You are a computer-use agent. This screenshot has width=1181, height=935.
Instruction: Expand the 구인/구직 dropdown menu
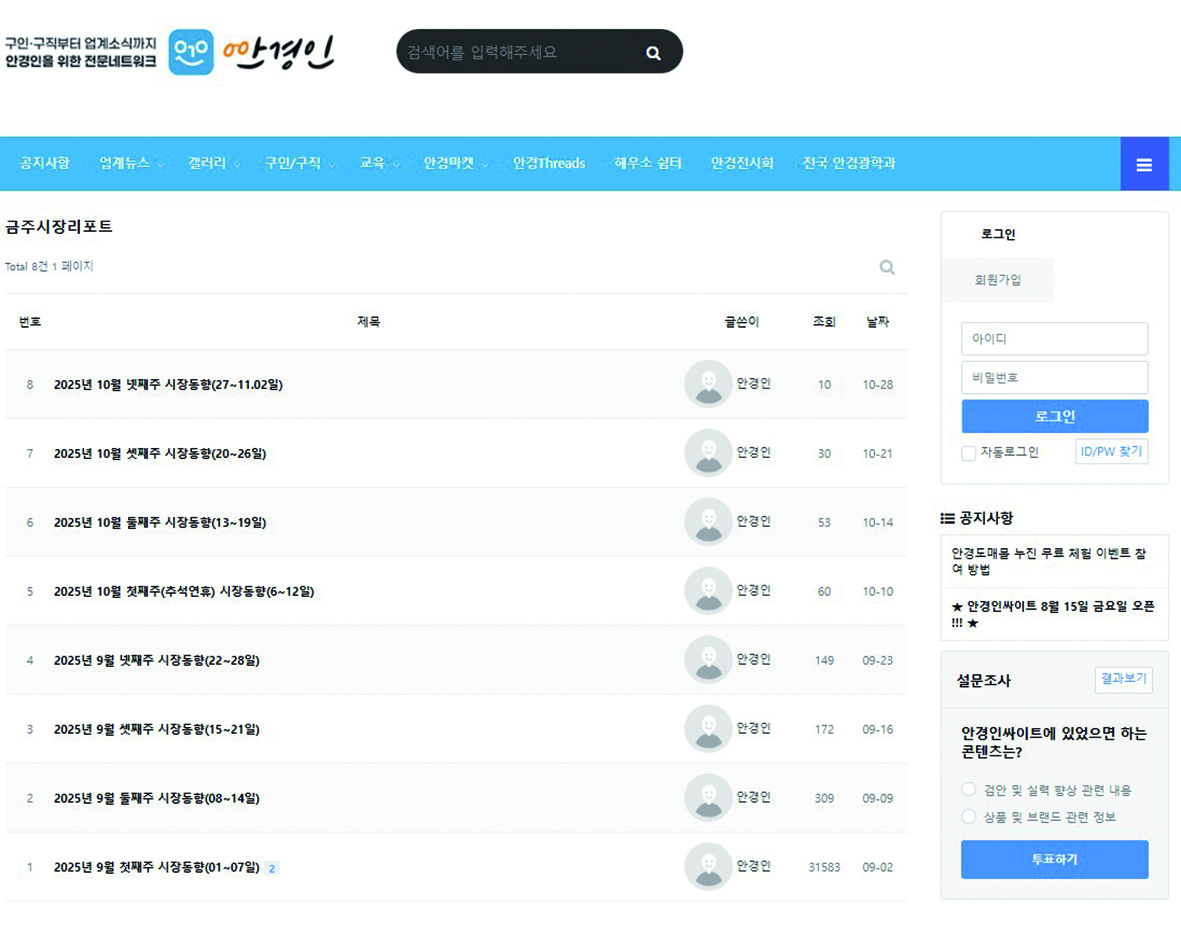coord(299,163)
